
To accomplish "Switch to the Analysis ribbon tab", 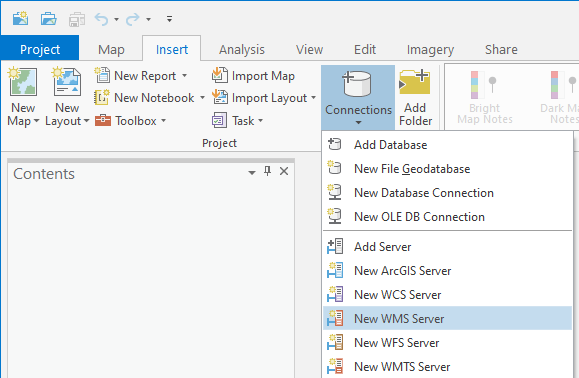I will [242, 49].
